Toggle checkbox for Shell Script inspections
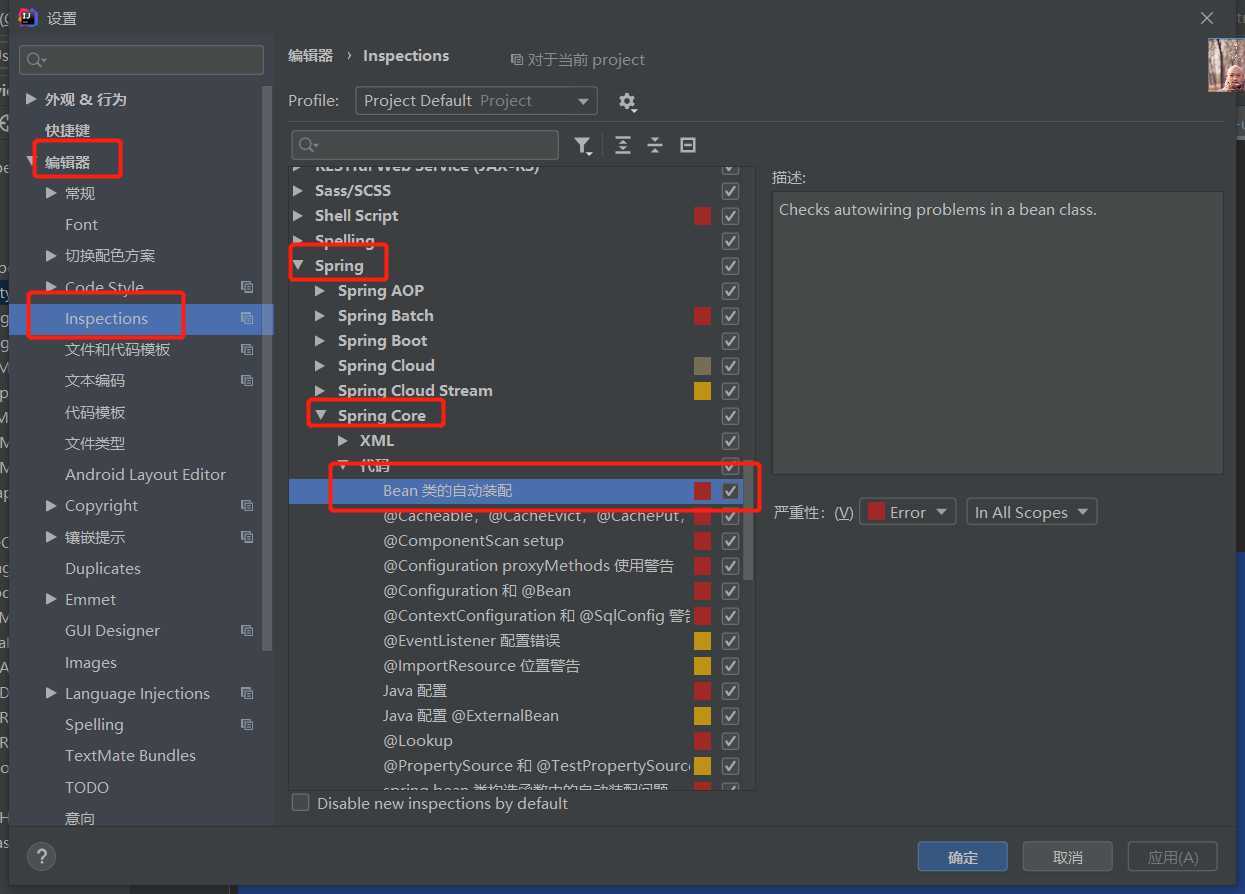Screen dimensions: 1245x894 730,216
